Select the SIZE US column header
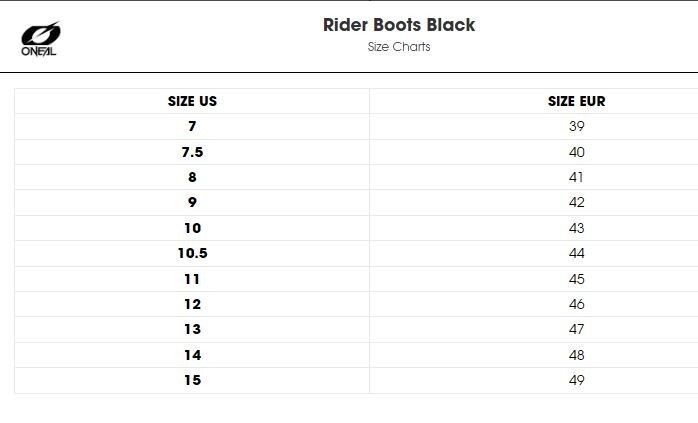The height and width of the screenshot is (423, 698). [192, 101]
